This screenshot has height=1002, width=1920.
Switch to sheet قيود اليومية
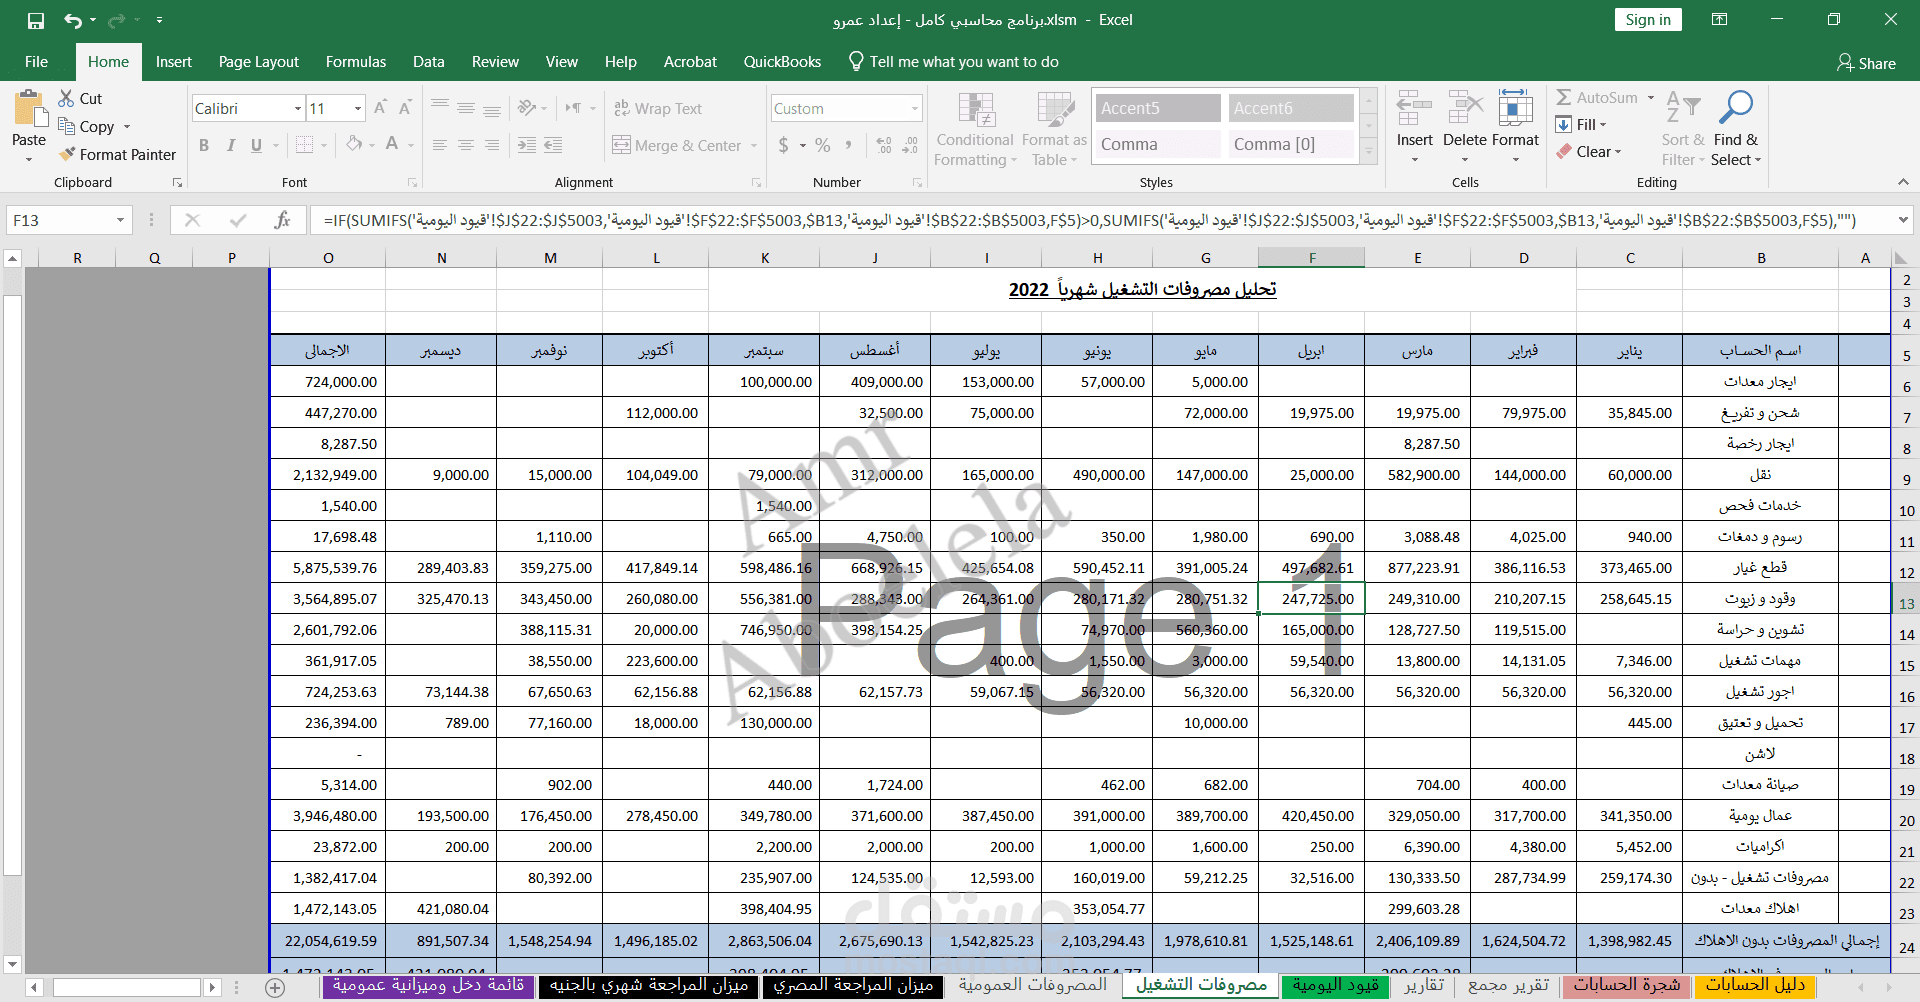[x=1335, y=986]
